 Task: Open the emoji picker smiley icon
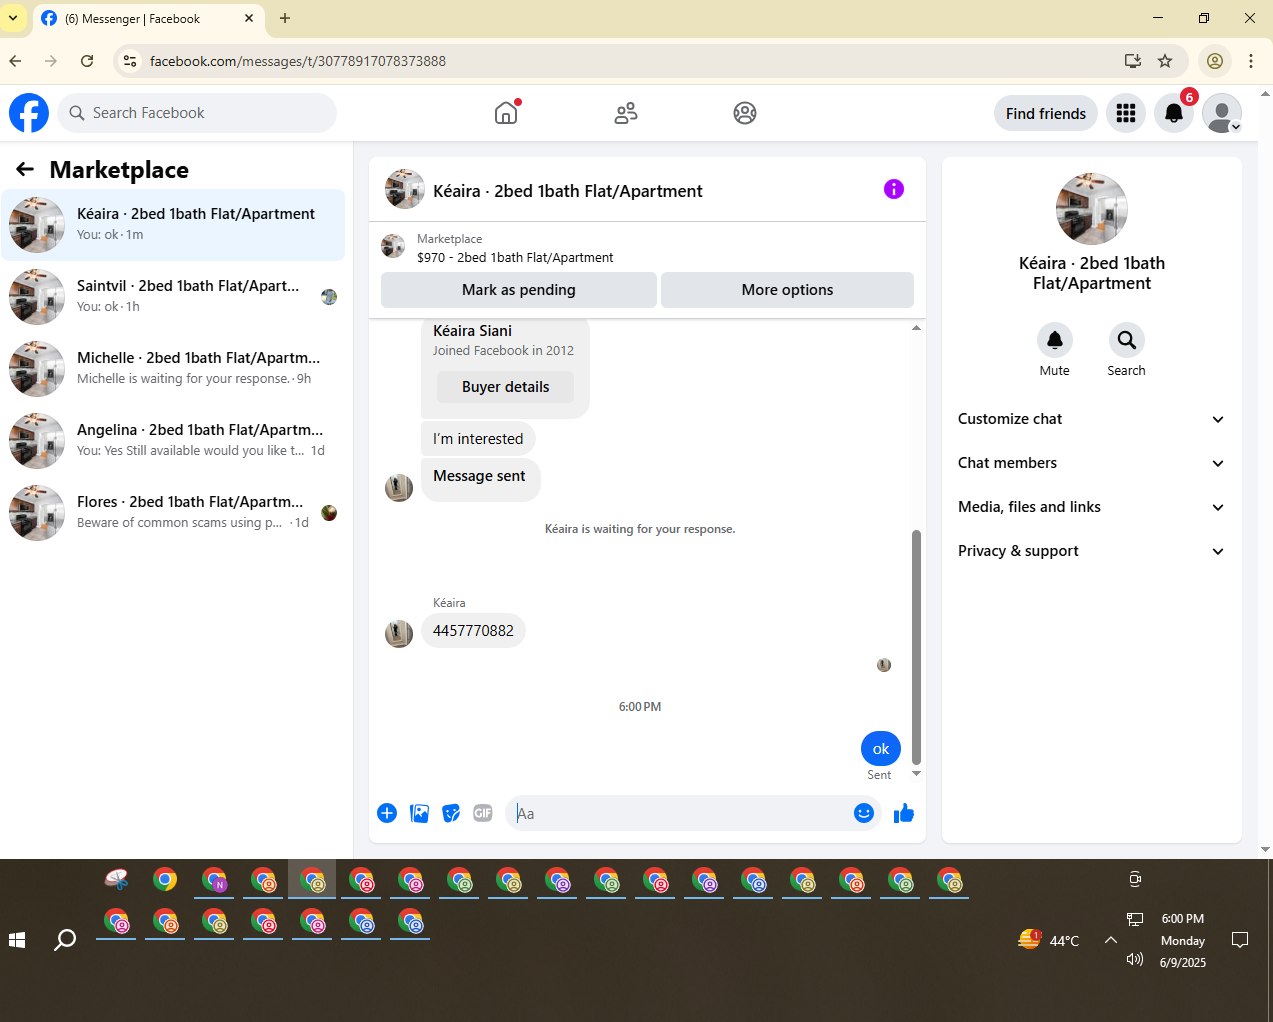pyautogui.click(x=864, y=813)
